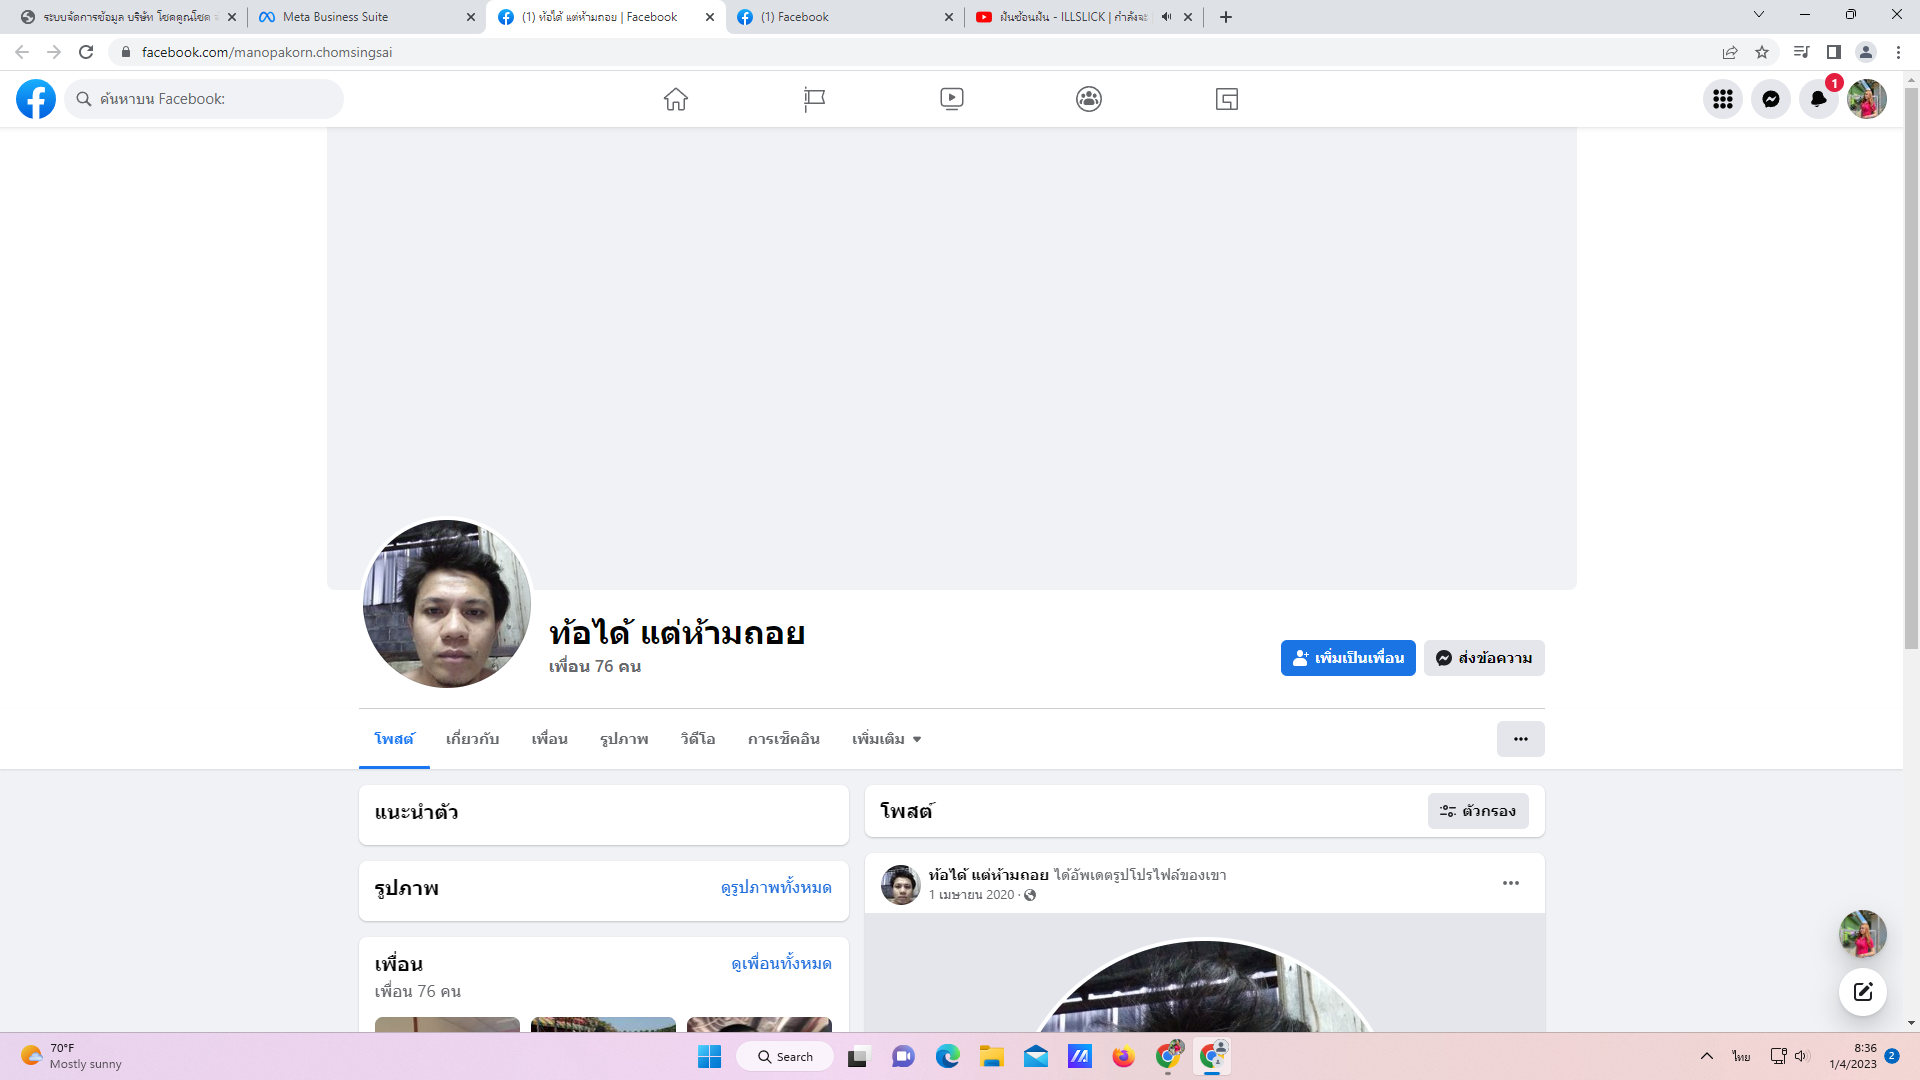Open the post's three-dot options menu
The width and height of the screenshot is (1920, 1080).
pyautogui.click(x=1510, y=883)
